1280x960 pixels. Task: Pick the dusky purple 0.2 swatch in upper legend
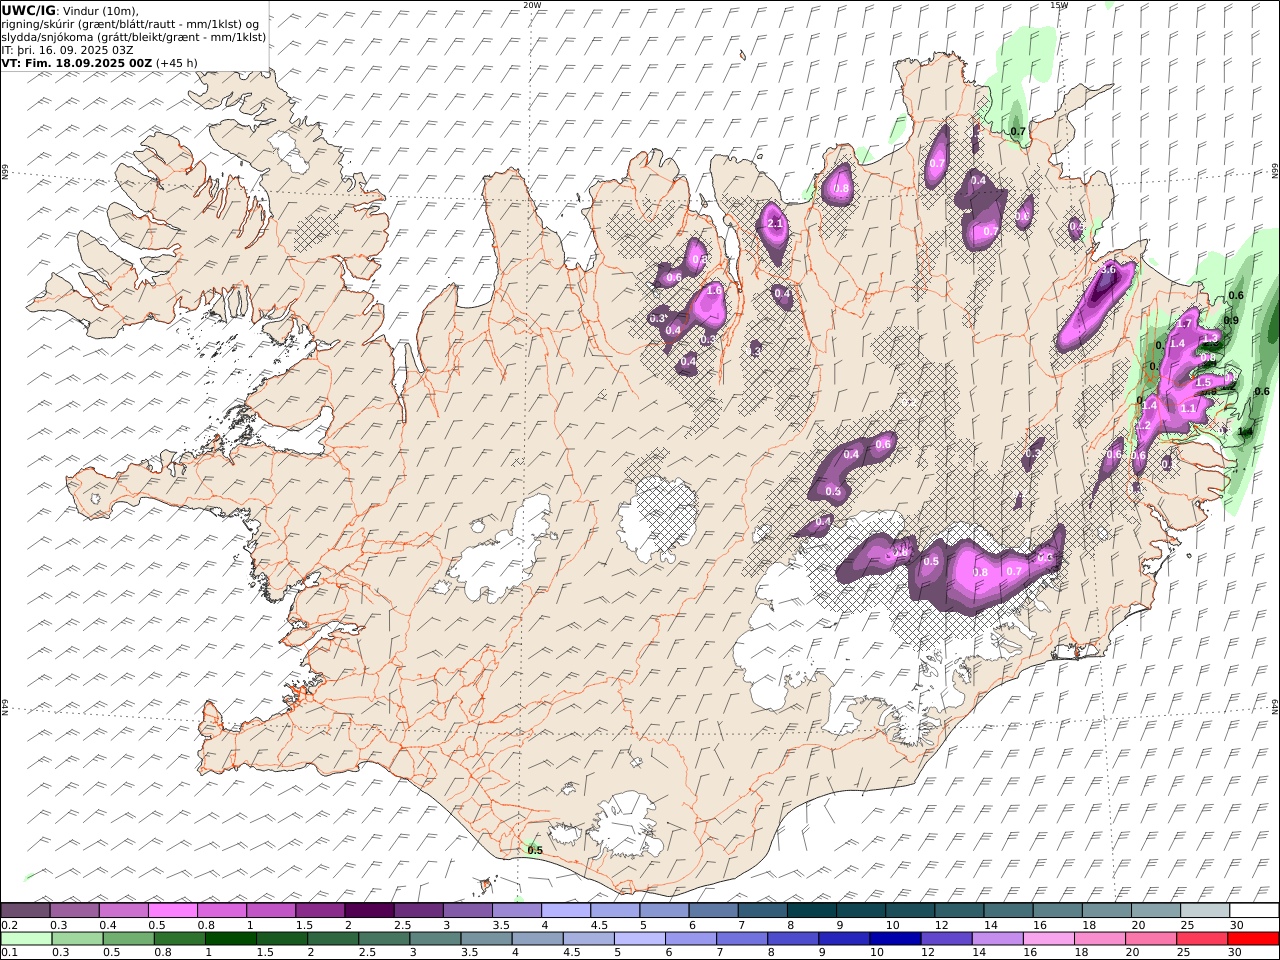(x=26, y=910)
